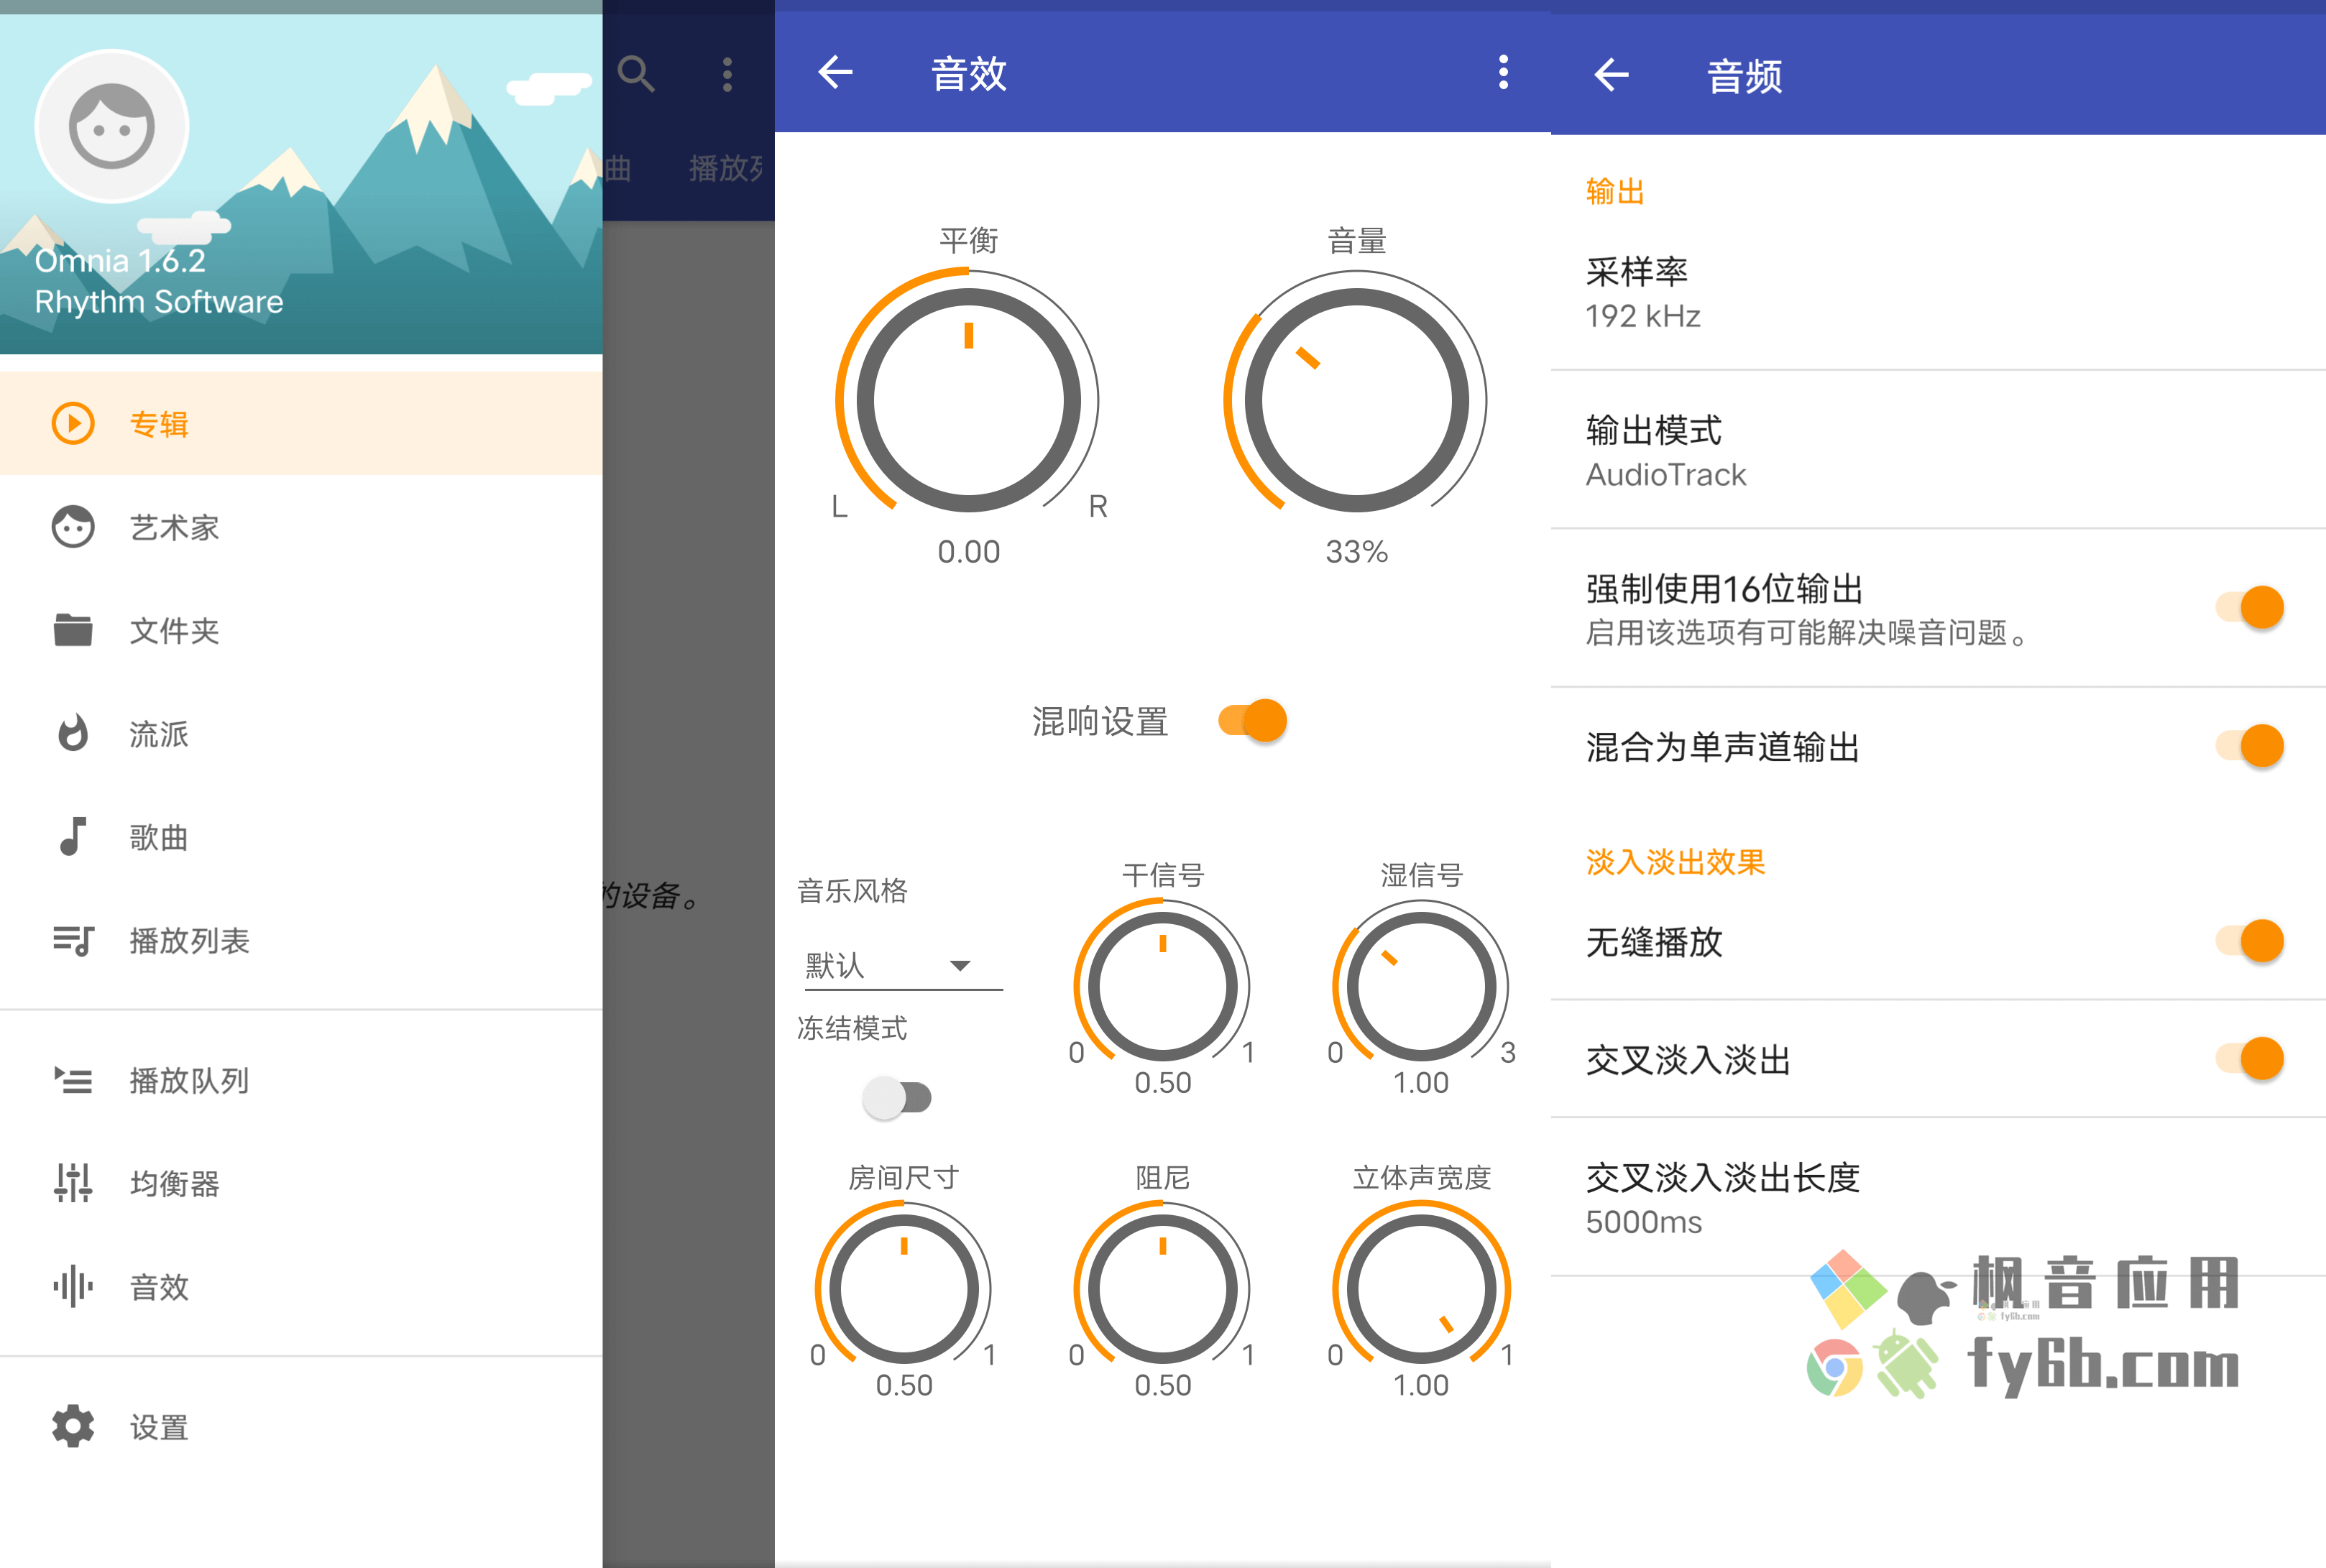Open the 音乐风格 默认 dropdown
Viewport: 2326px width, 1568px height.
[x=903, y=966]
